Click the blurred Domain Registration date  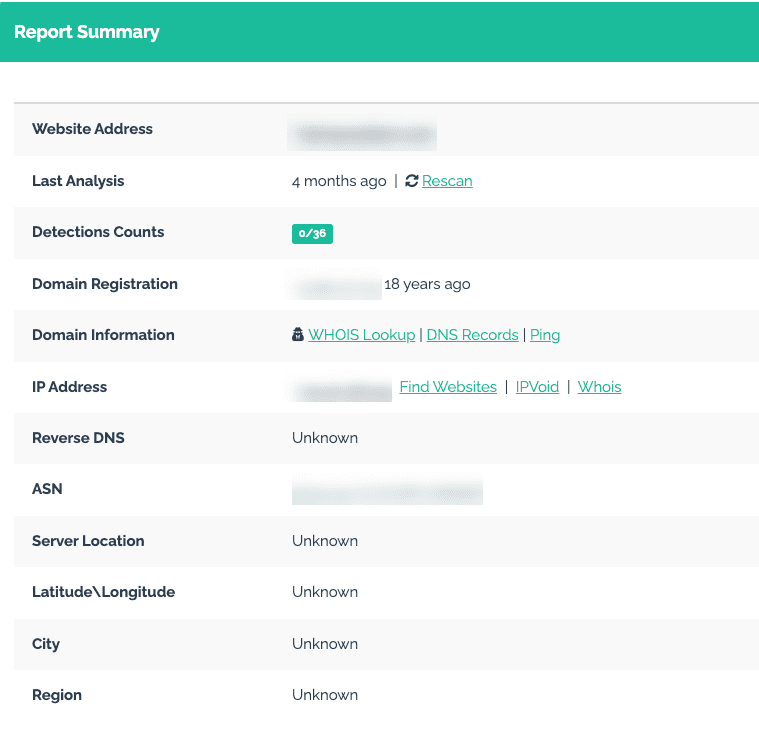[x=335, y=285]
